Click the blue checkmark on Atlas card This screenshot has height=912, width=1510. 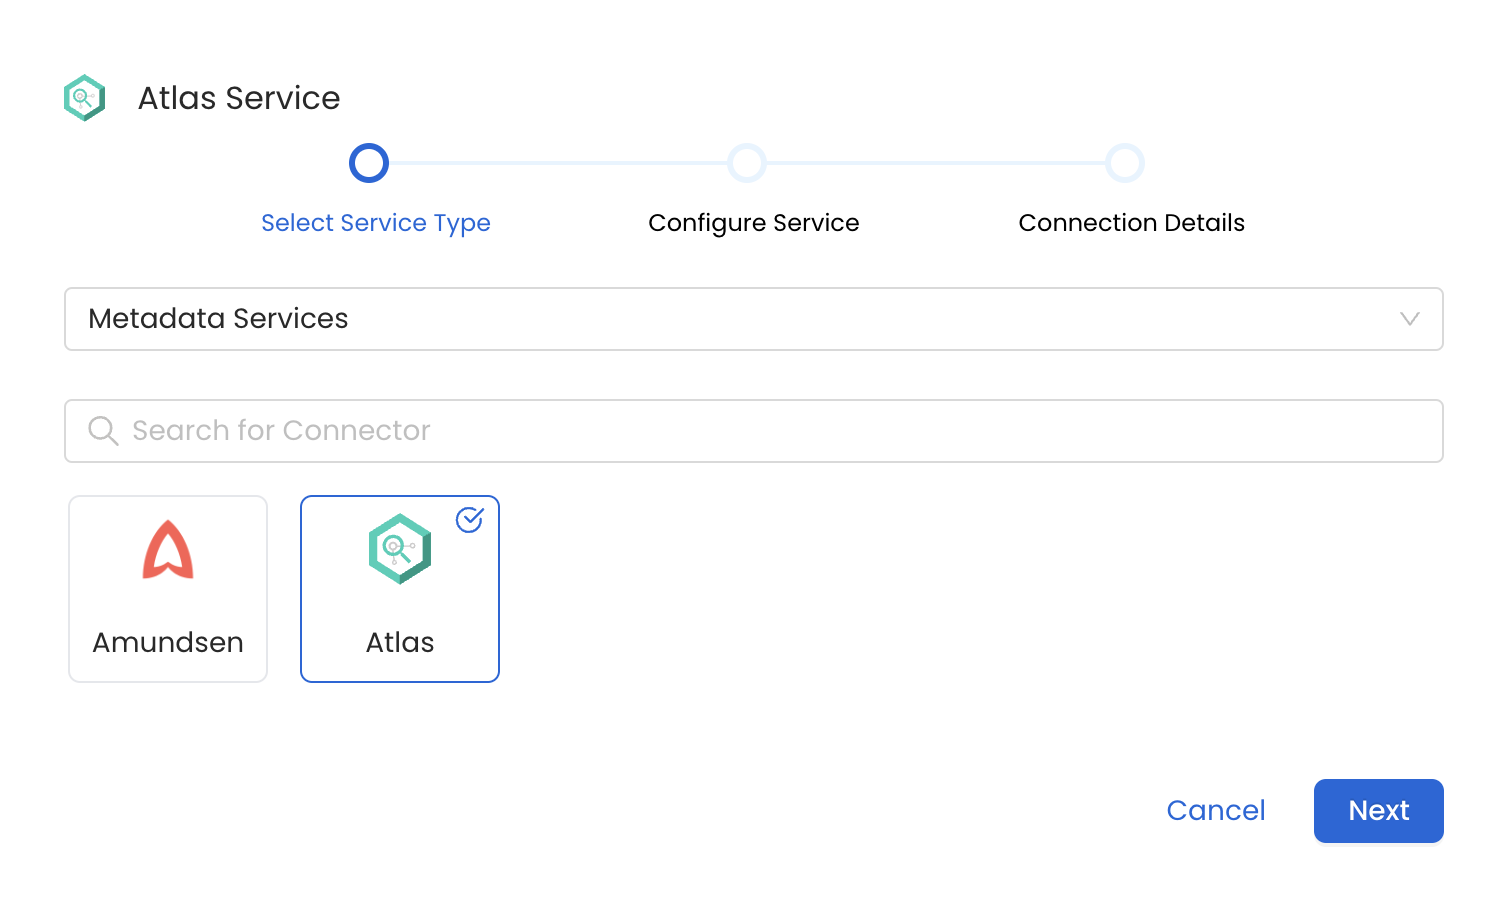pyautogui.click(x=470, y=520)
